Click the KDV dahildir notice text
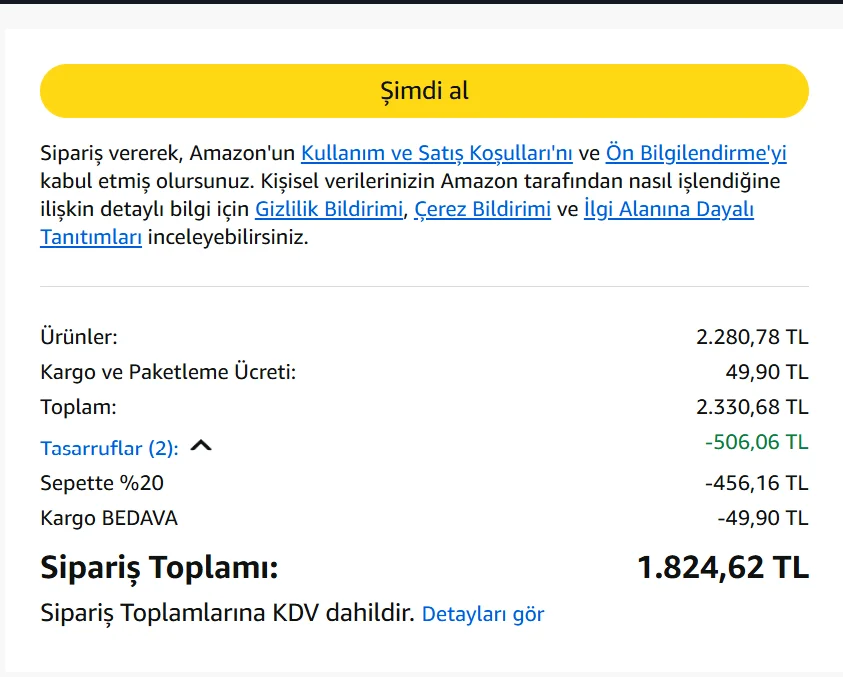This screenshot has width=843, height=677. coord(227,613)
